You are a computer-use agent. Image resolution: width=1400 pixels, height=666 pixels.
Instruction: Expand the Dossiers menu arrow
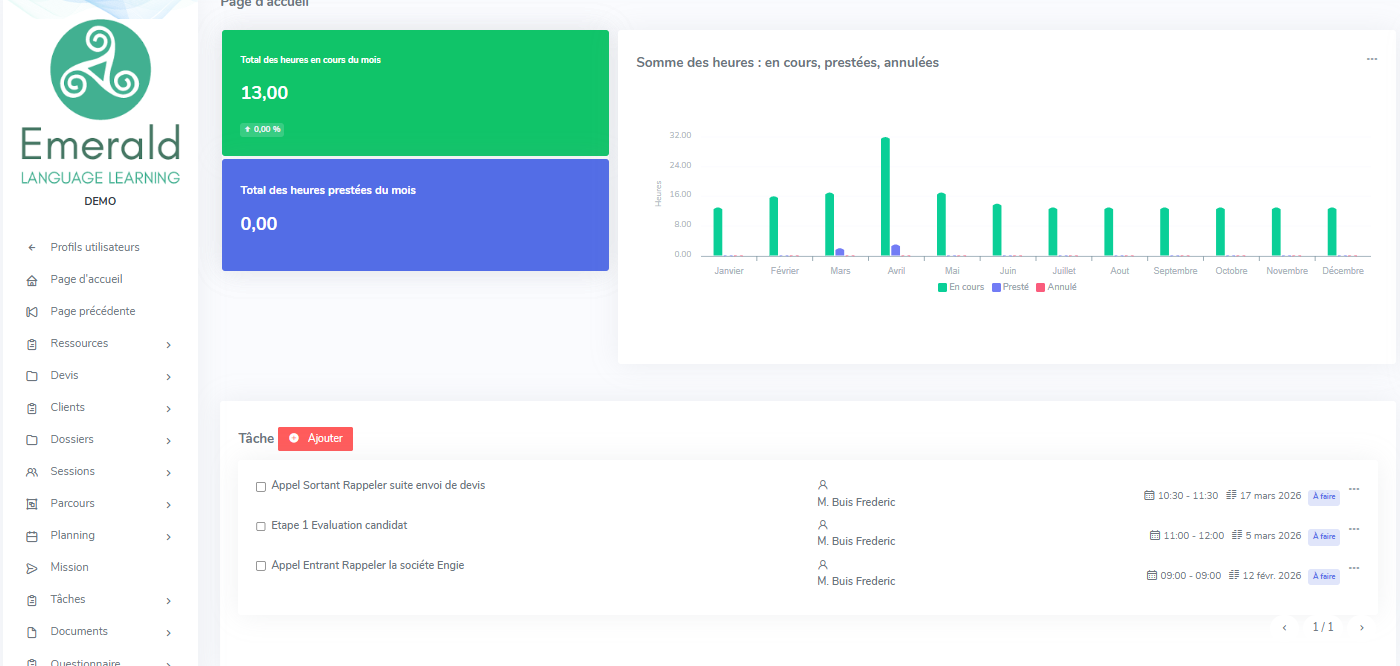click(168, 441)
